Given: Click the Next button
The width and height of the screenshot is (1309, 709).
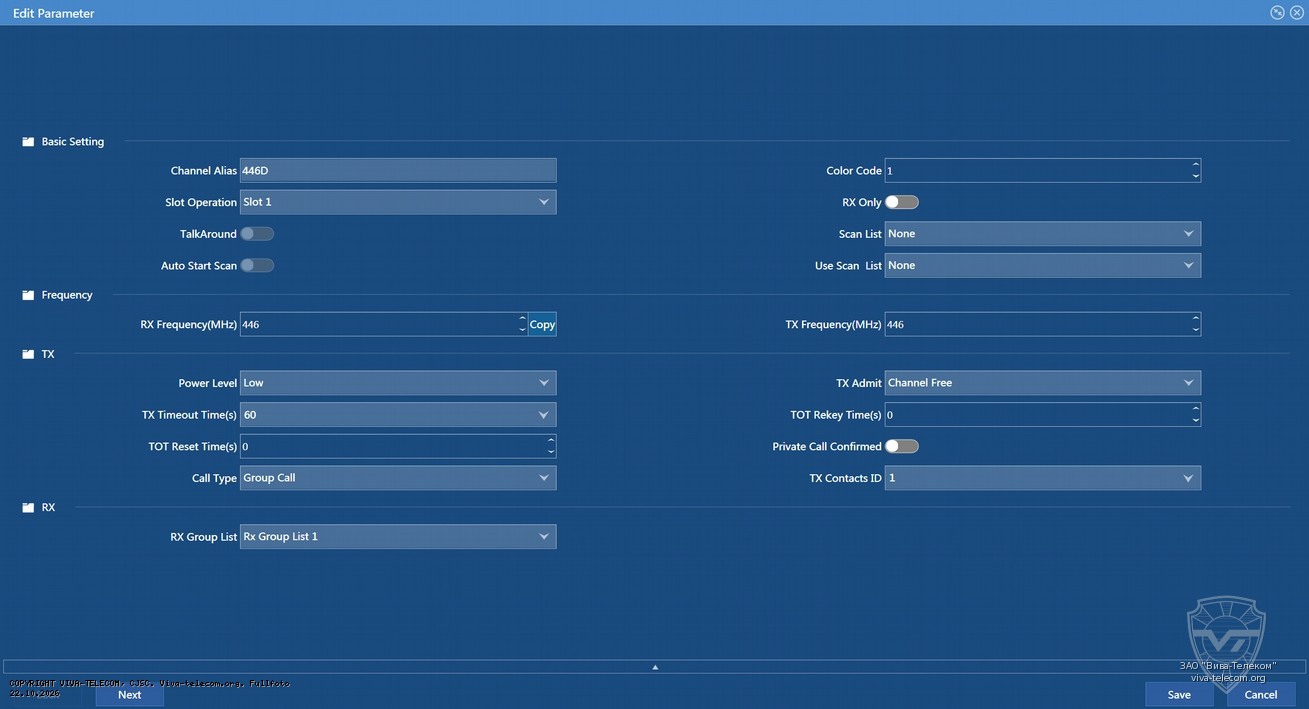Looking at the screenshot, I should pyautogui.click(x=130, y=695).
